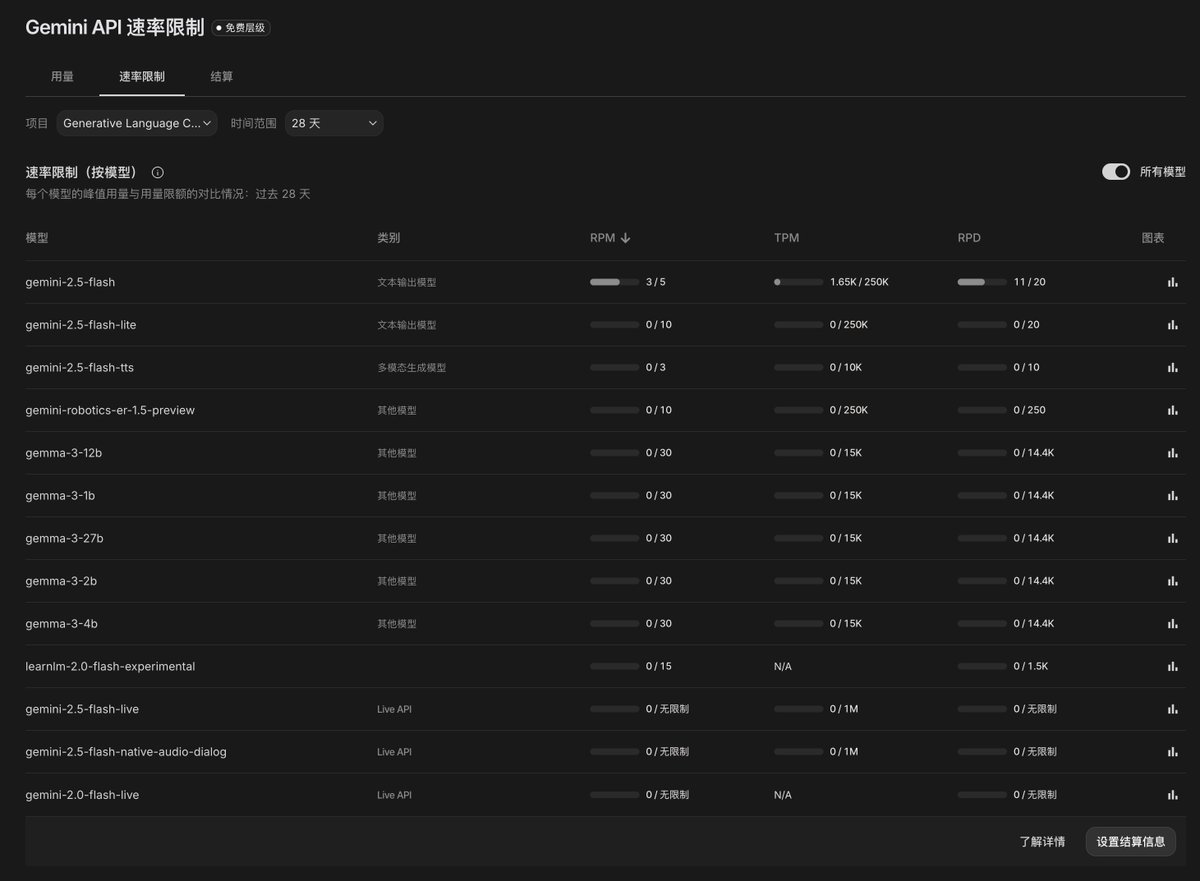Click the gemini-robotics-er-1.5-preview model name

point(110,410)
